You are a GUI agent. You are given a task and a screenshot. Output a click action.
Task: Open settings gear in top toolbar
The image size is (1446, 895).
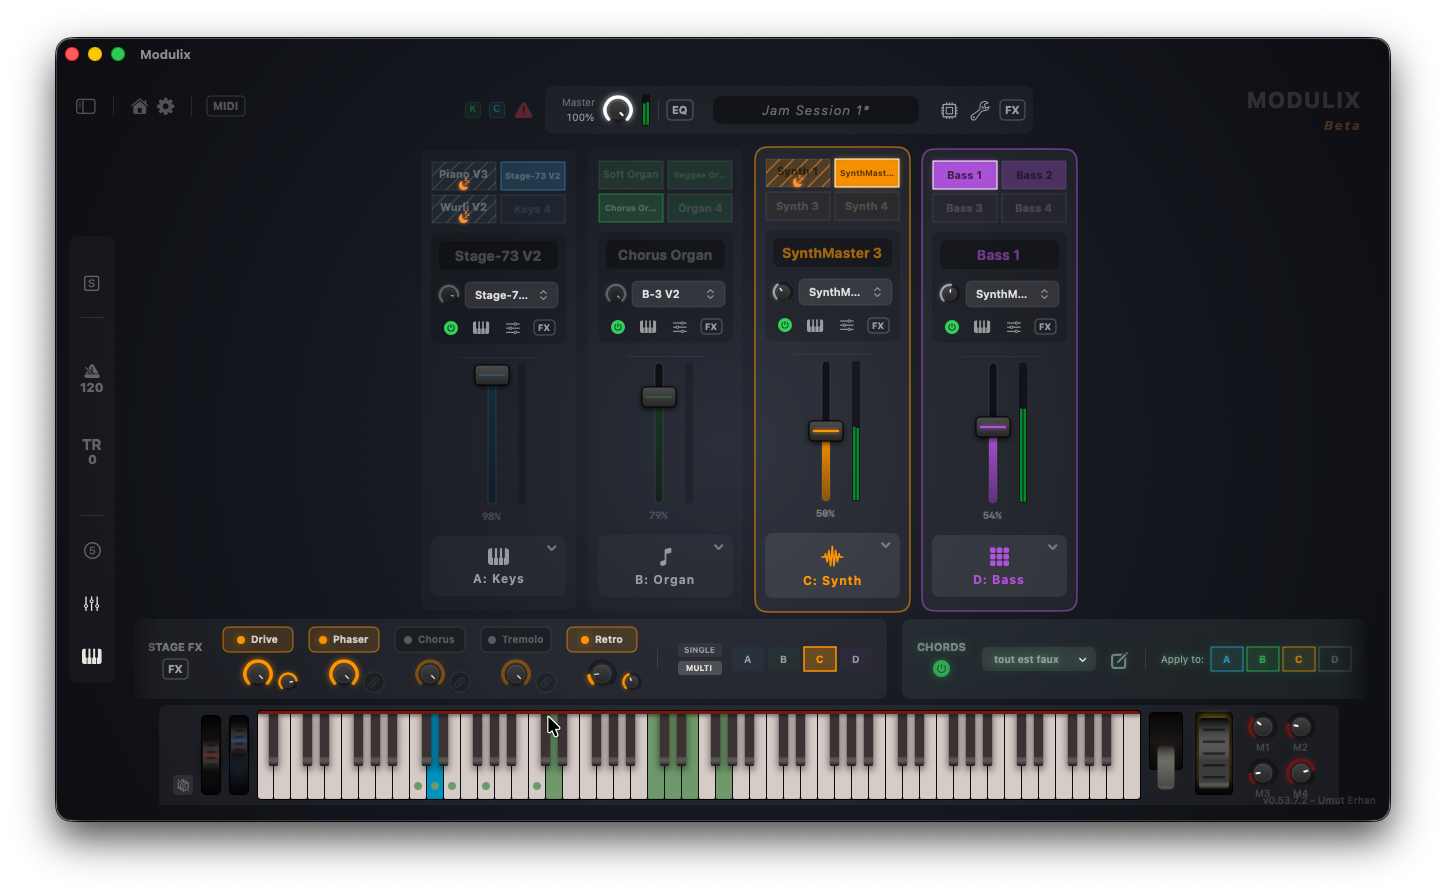(x=166, y=106)
